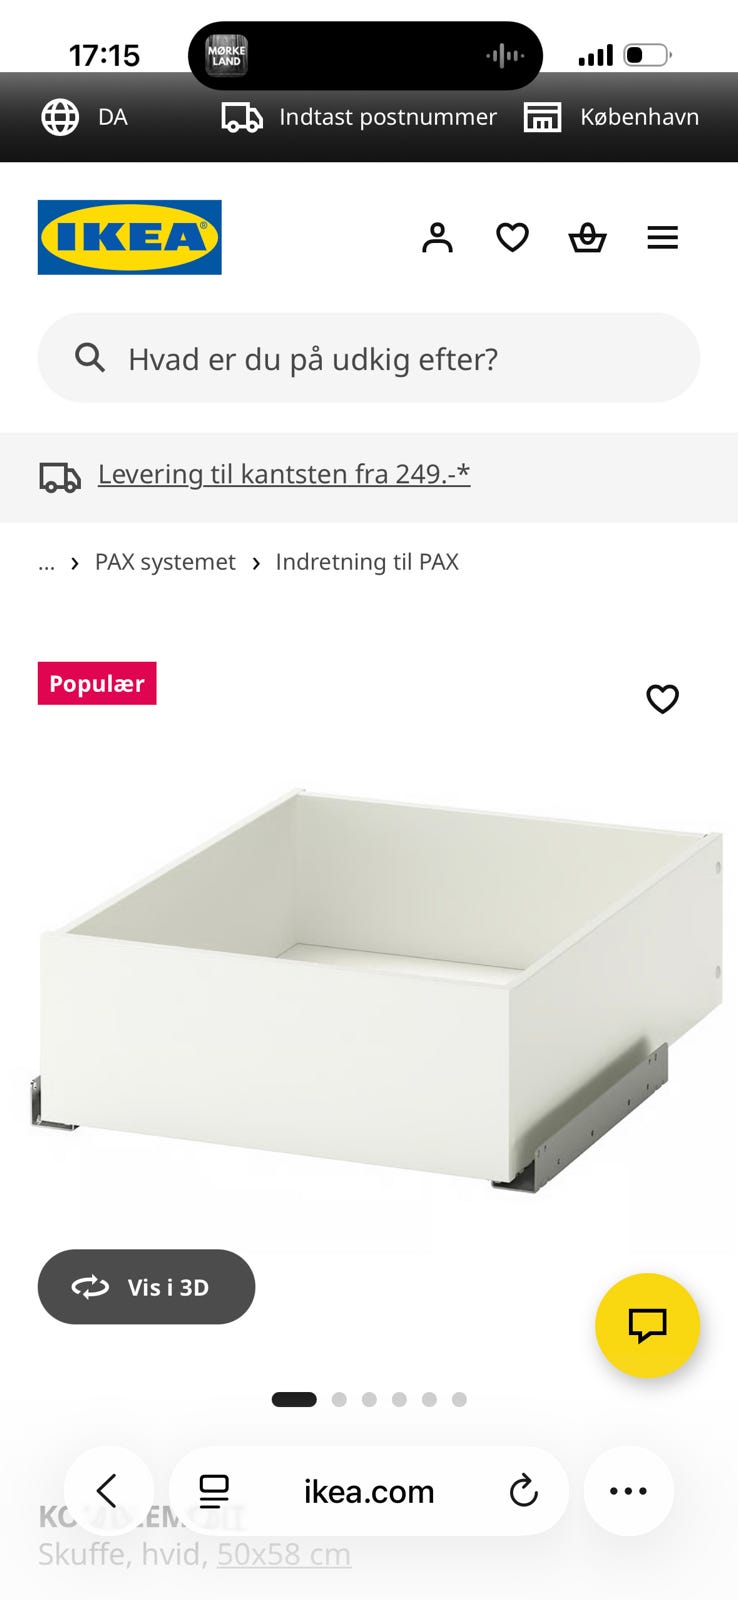Open the yellow chat support button
The height and width of the screenshot is (1600, 738).
click(647, 1325)
